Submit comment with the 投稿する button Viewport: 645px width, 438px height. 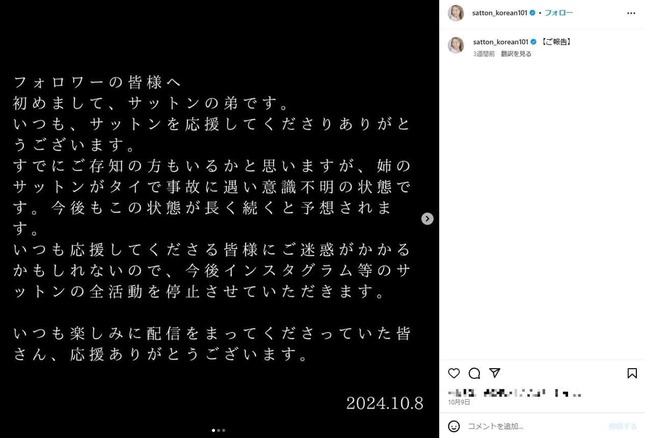click(623, 426)
